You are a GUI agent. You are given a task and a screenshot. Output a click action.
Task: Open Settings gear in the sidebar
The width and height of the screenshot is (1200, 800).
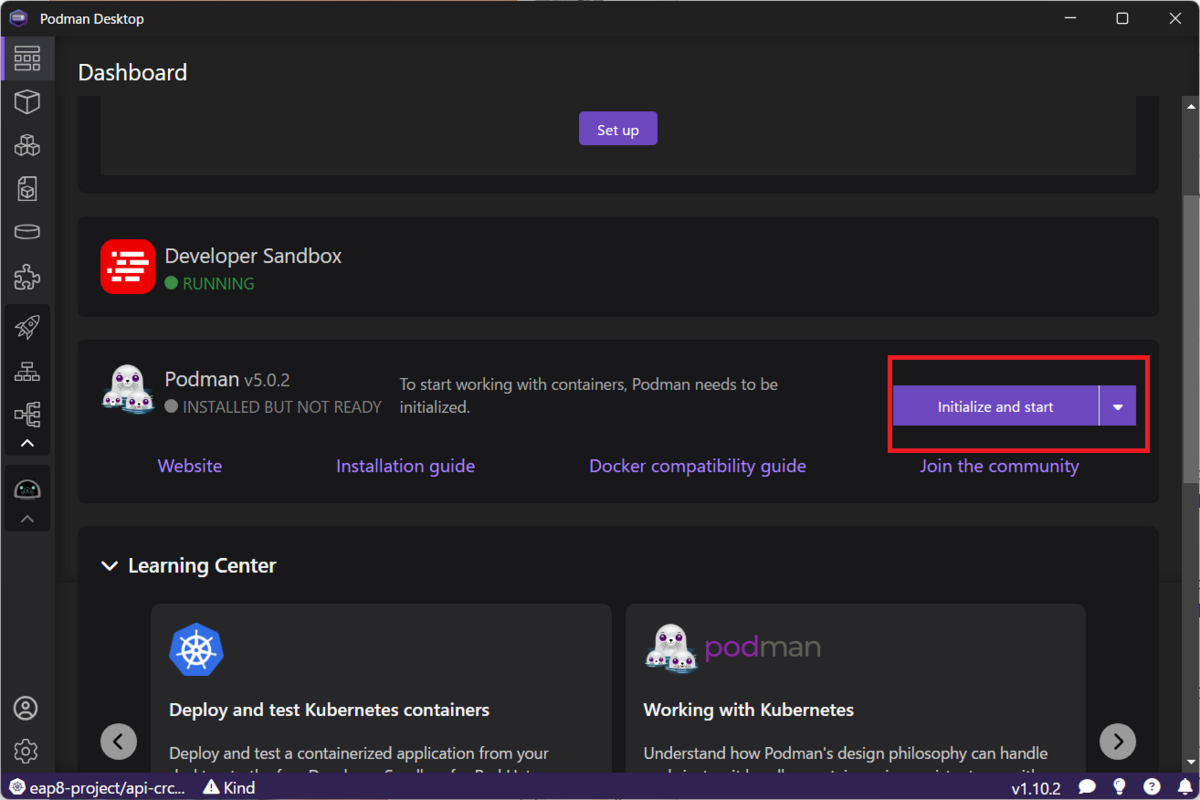click(26, 751)
